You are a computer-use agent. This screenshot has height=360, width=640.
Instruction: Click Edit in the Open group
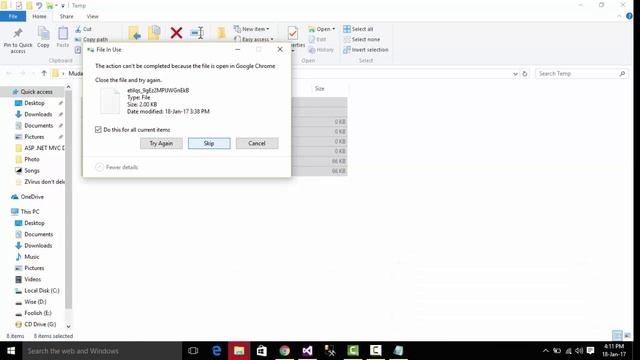(x=318, y=39)
